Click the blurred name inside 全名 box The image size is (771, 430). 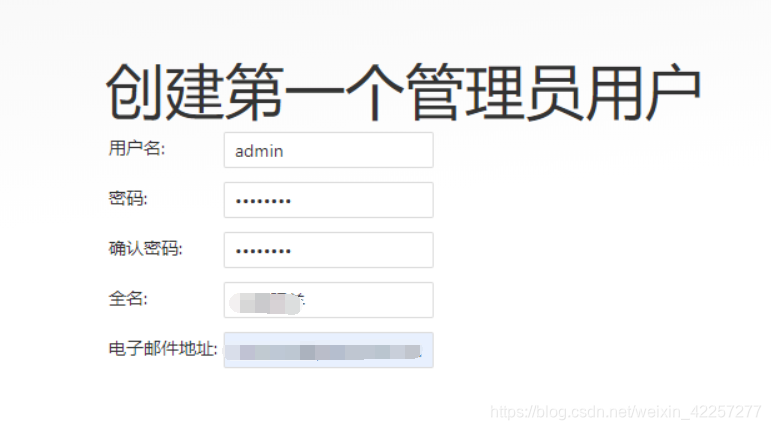[x=267, y=303]
